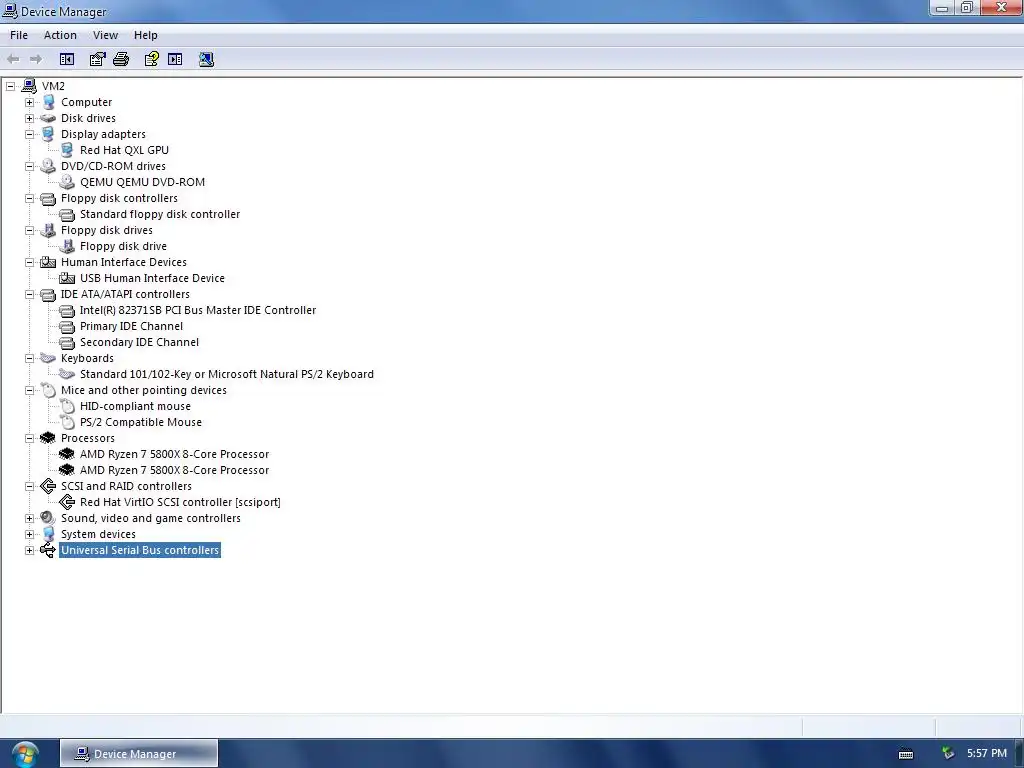Select the Secondary IDE Channel row

(139, 342)
